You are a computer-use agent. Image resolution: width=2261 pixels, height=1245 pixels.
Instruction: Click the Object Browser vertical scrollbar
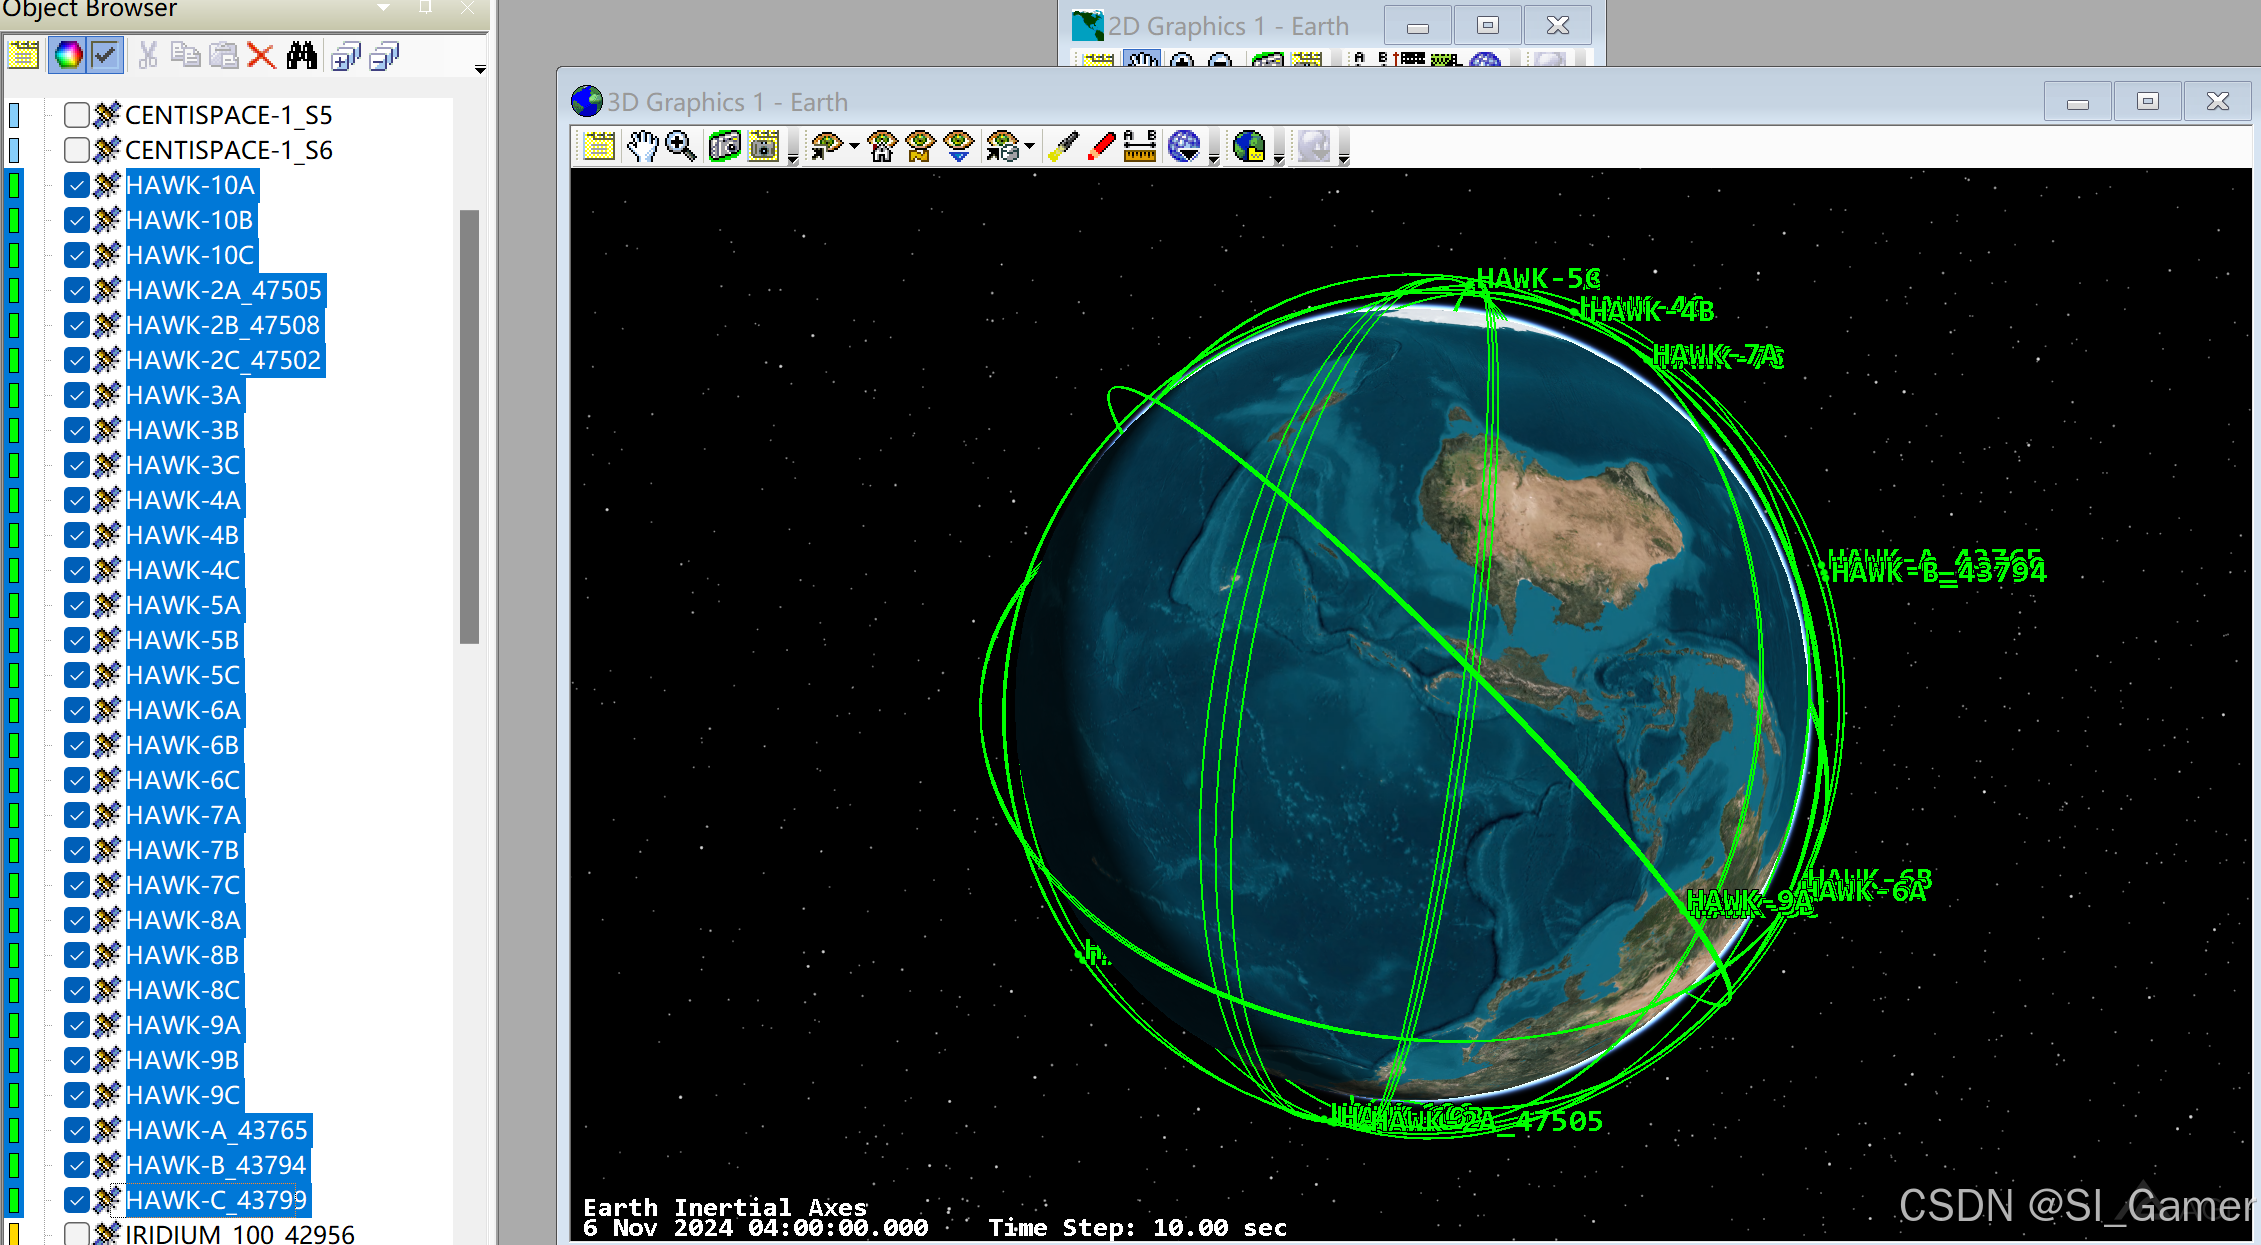(x=469, y=426)
